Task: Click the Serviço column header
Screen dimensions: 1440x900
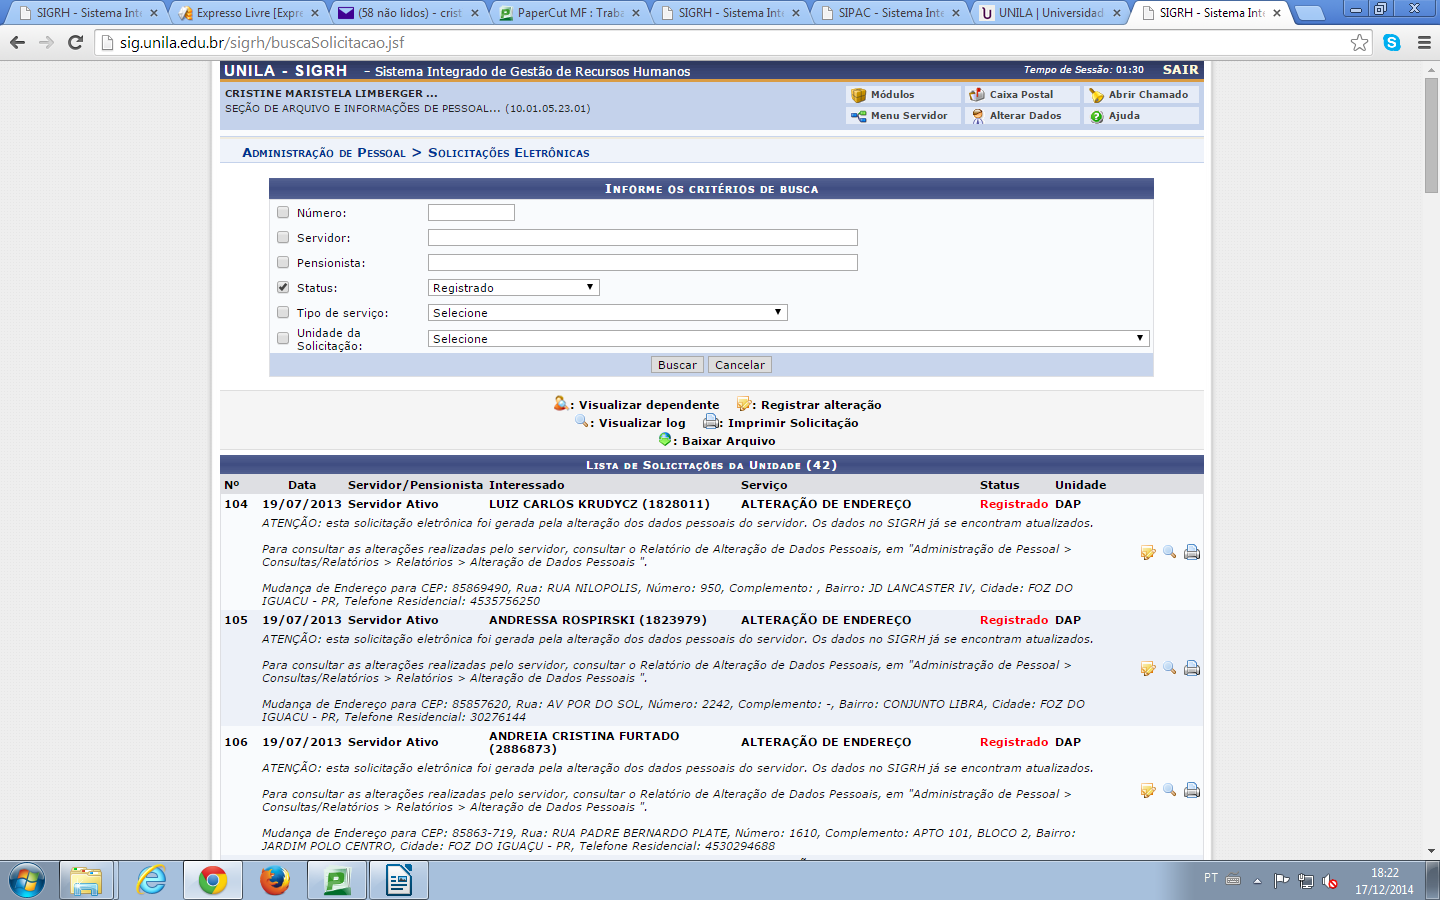Action: point(764,485)
